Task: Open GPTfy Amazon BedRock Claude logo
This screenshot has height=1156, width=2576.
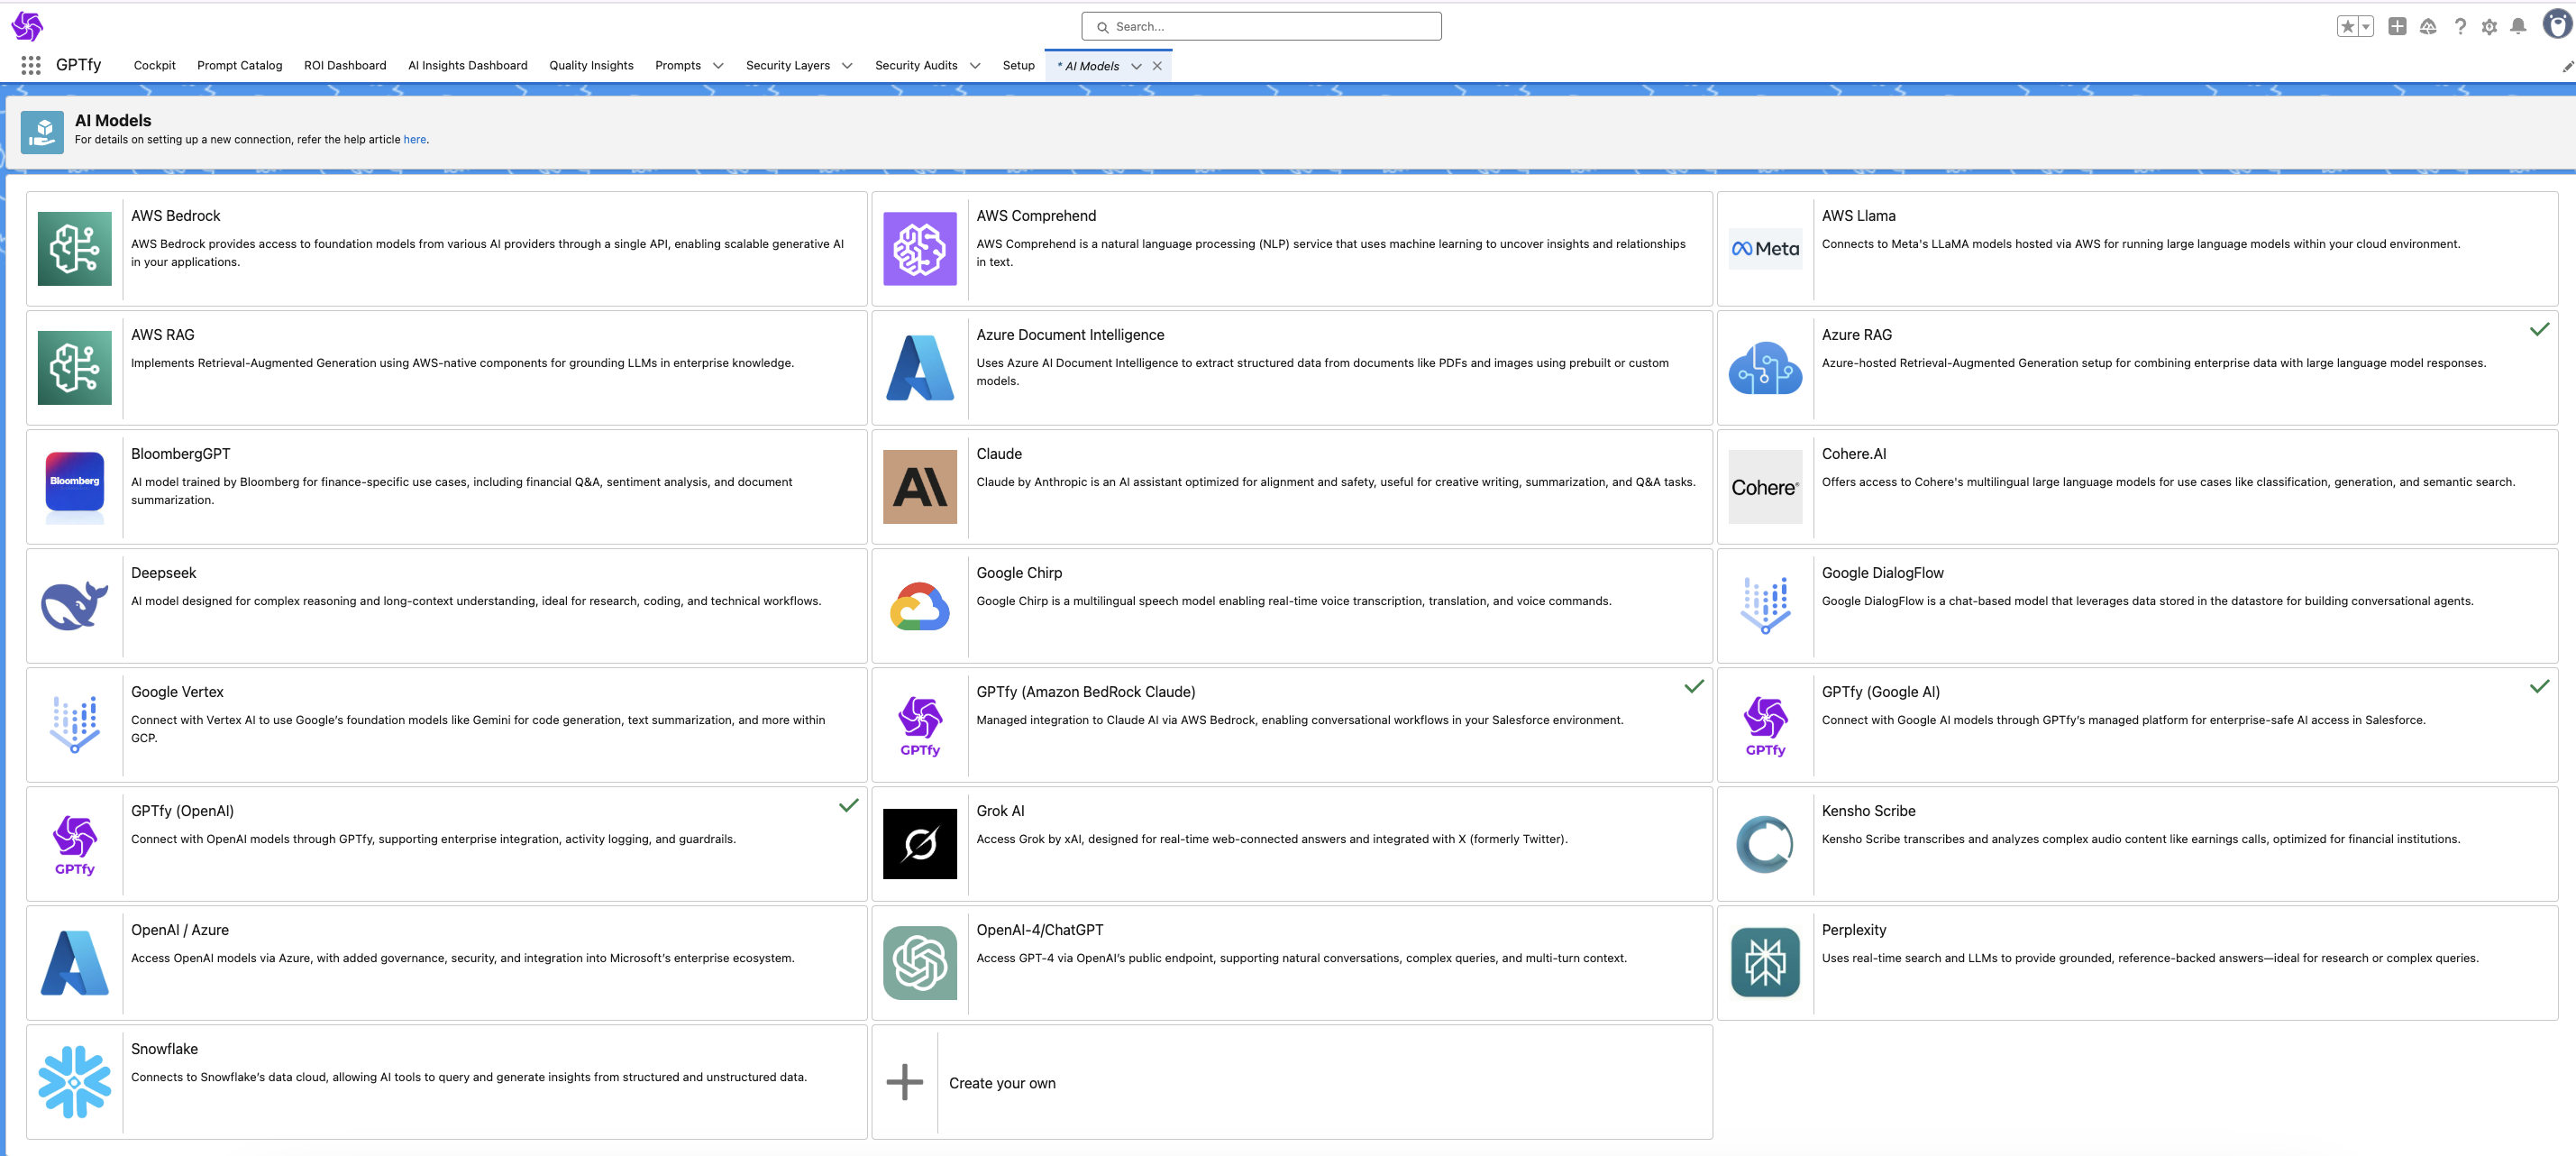Action: [920, 727]
